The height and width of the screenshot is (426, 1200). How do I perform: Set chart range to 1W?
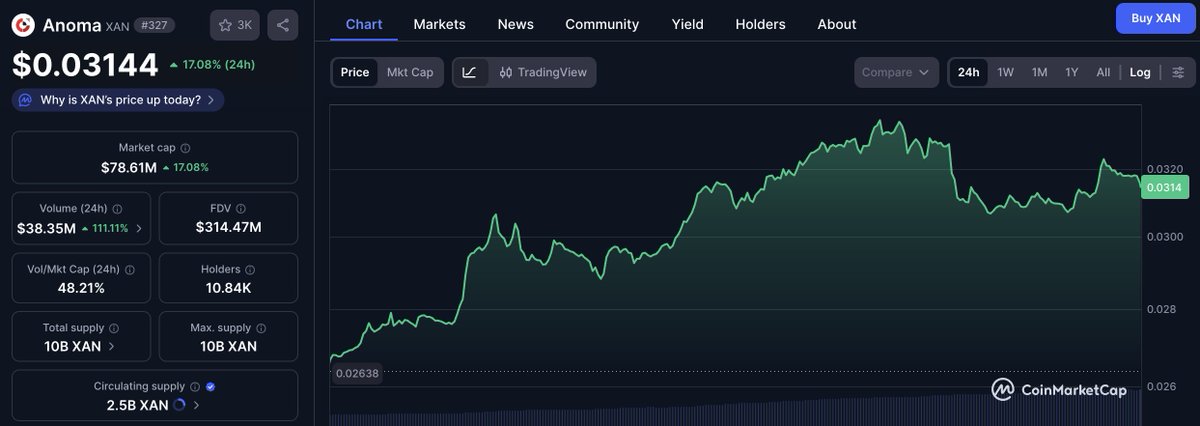pyautogui.click(x=1006, y=72)
